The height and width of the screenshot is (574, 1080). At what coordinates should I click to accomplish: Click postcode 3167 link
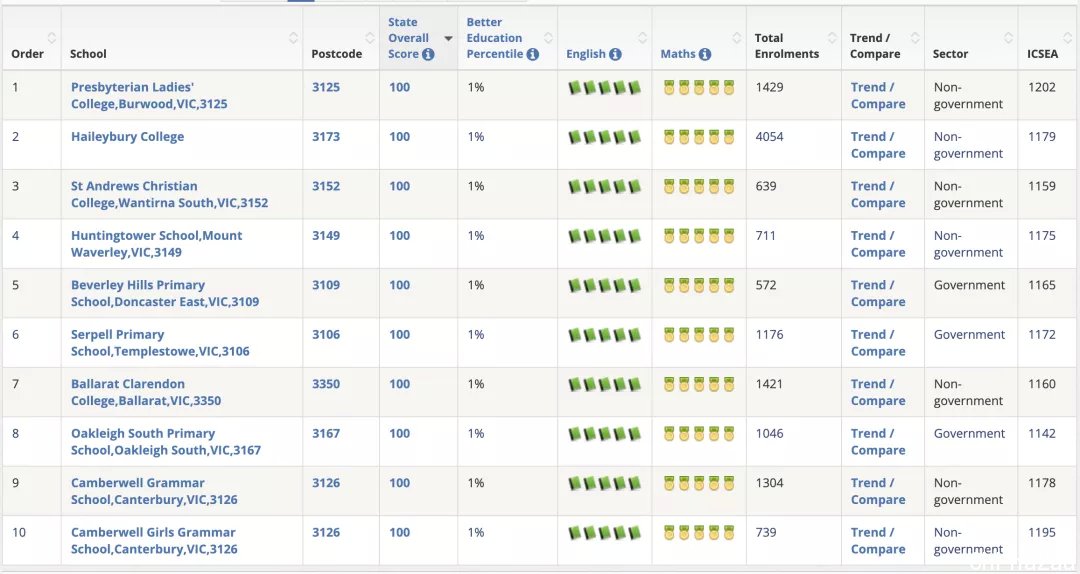[x=326, y=434]
